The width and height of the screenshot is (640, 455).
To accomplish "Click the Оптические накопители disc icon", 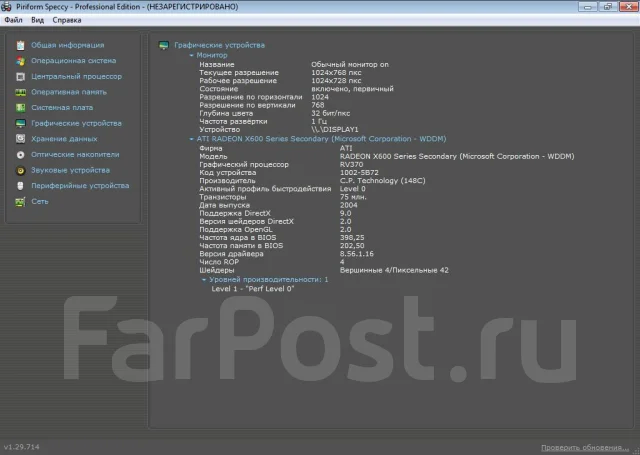I will pos(20,155).
